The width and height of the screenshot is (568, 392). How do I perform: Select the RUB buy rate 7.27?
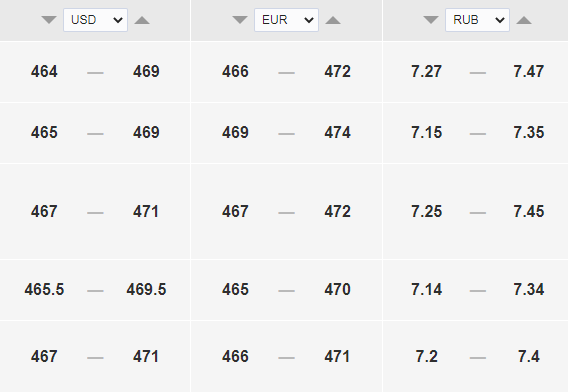[426, 71]
